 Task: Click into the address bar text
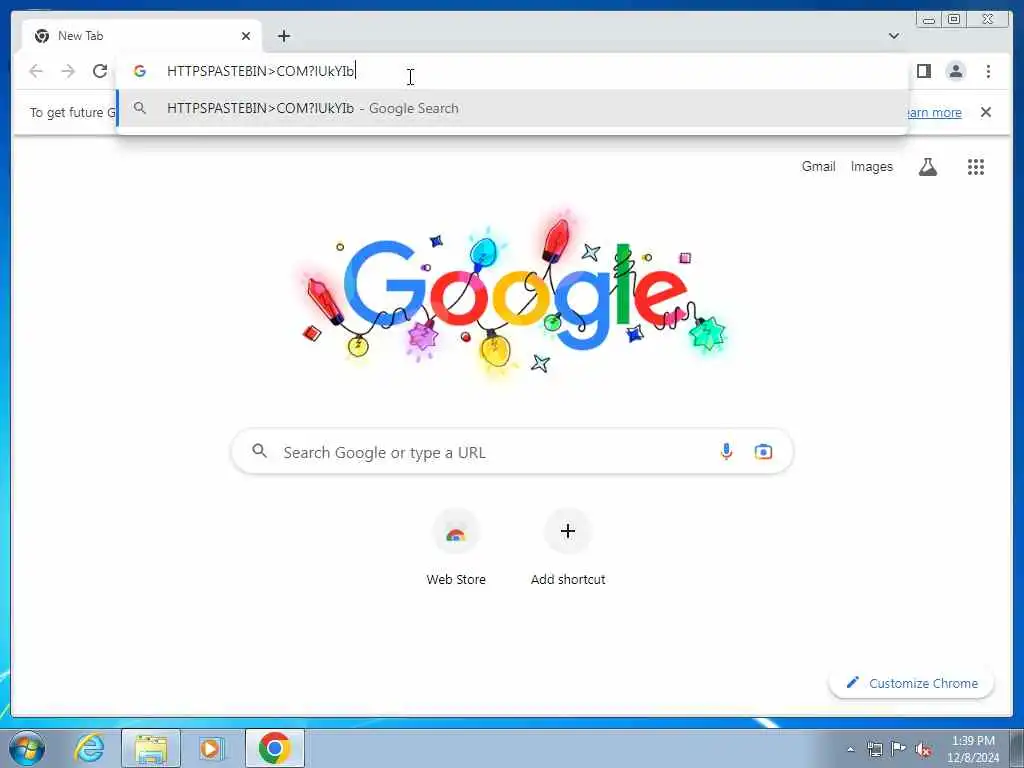(x=261, y=71)
